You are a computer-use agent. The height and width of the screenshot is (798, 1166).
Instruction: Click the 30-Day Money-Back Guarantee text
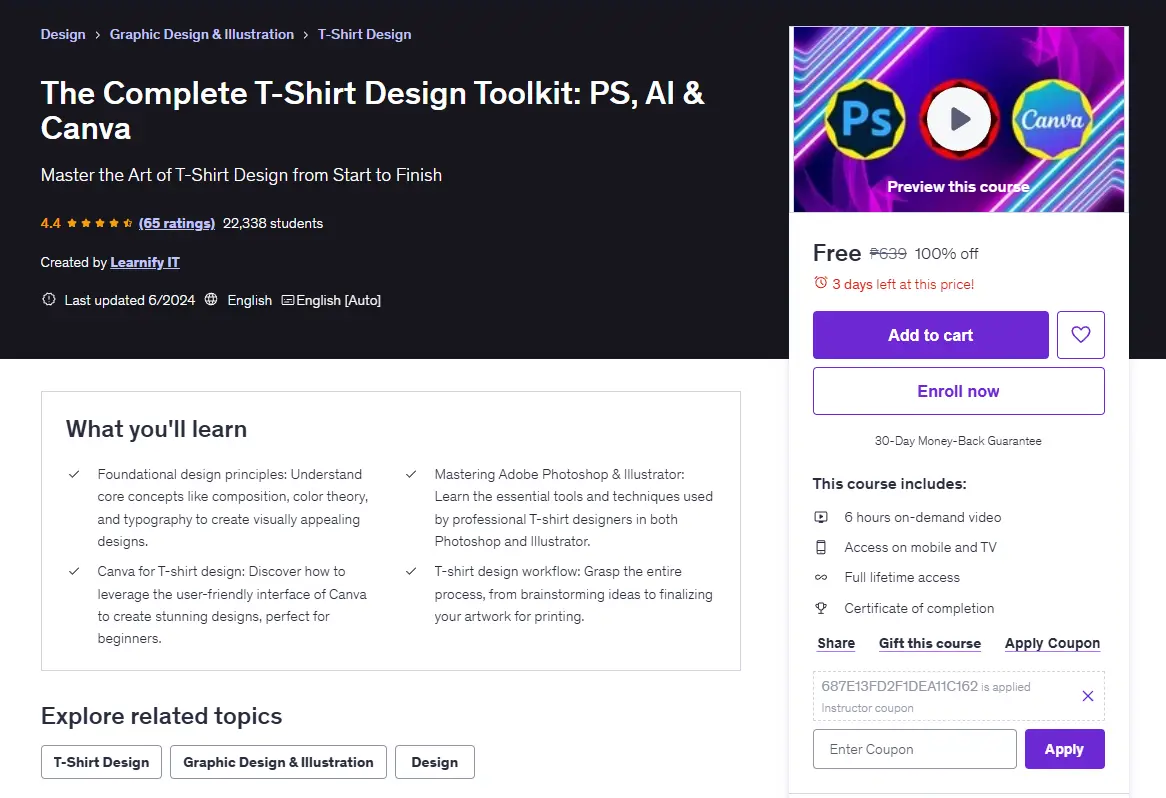(x=958, y=441)
